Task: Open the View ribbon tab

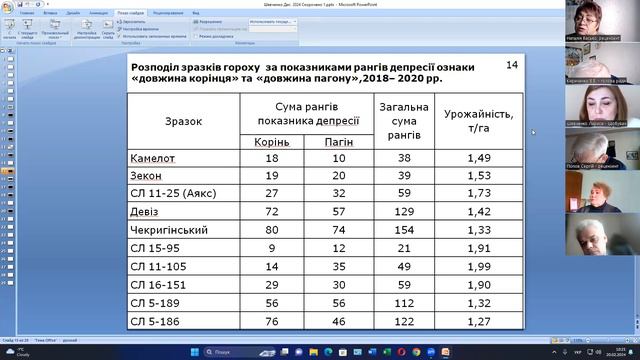Action: pos(196,13)
